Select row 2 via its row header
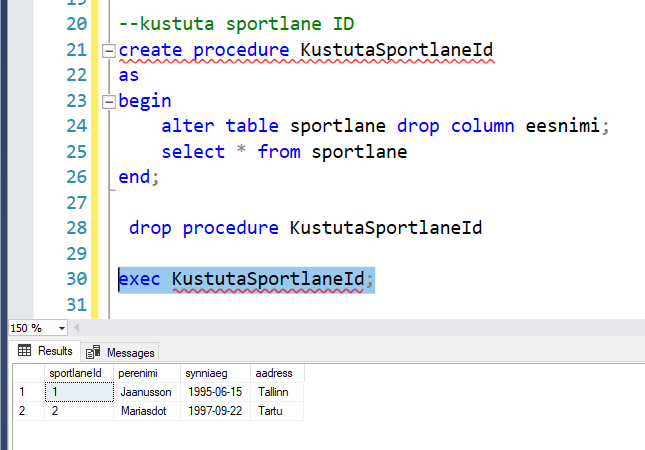Screen dimensions: 645x450 click(x=22, y=411)
